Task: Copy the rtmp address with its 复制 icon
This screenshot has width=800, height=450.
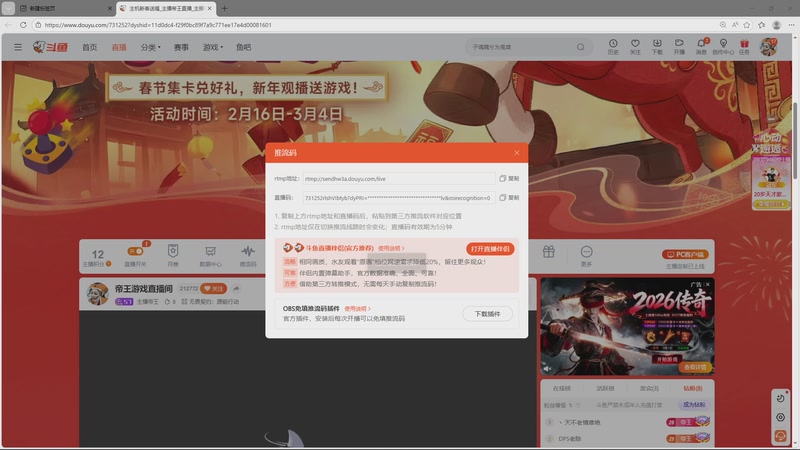Action: coord(509,179)
